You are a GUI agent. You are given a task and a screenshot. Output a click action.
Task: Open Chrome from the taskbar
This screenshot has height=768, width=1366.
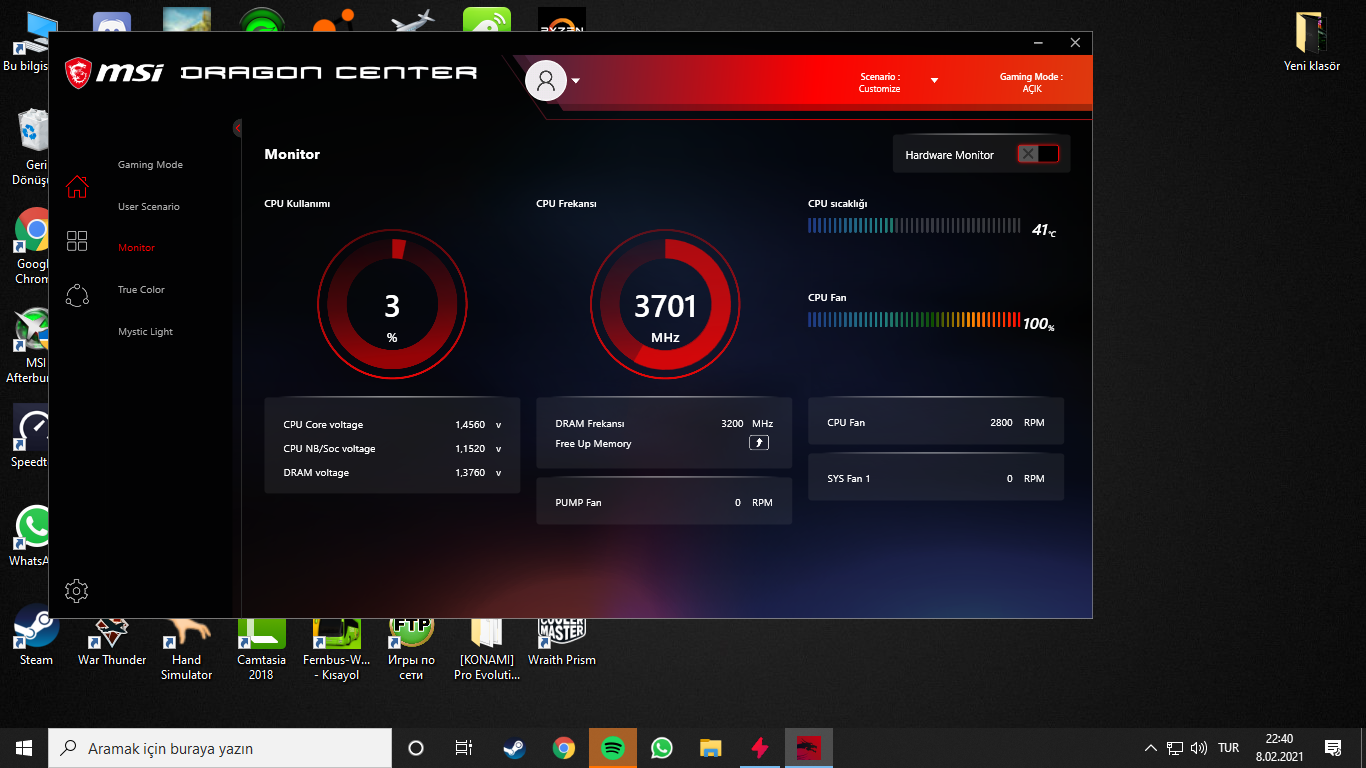click(564, 748)
